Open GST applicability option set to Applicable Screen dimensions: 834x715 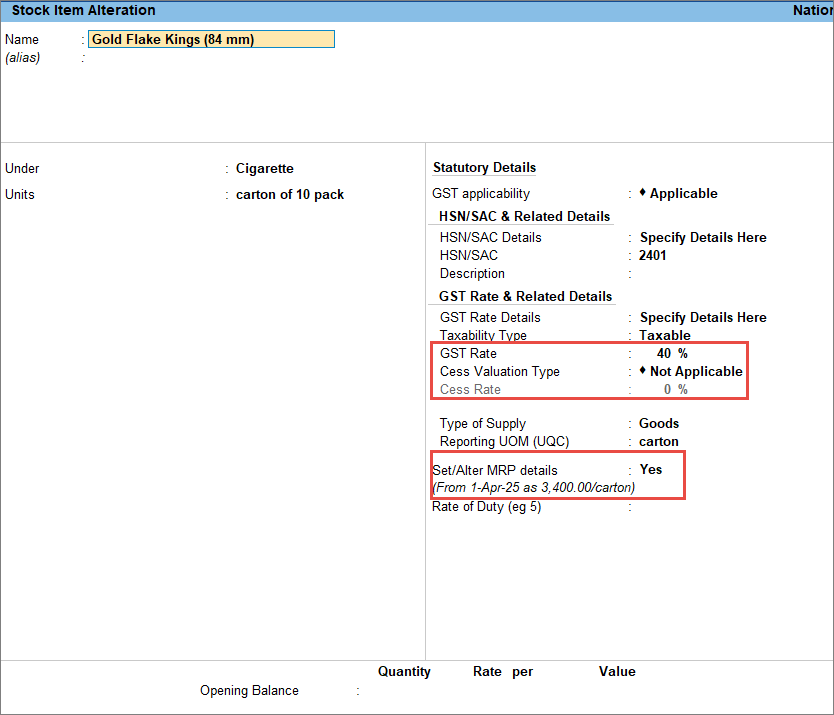click(683, 194)
